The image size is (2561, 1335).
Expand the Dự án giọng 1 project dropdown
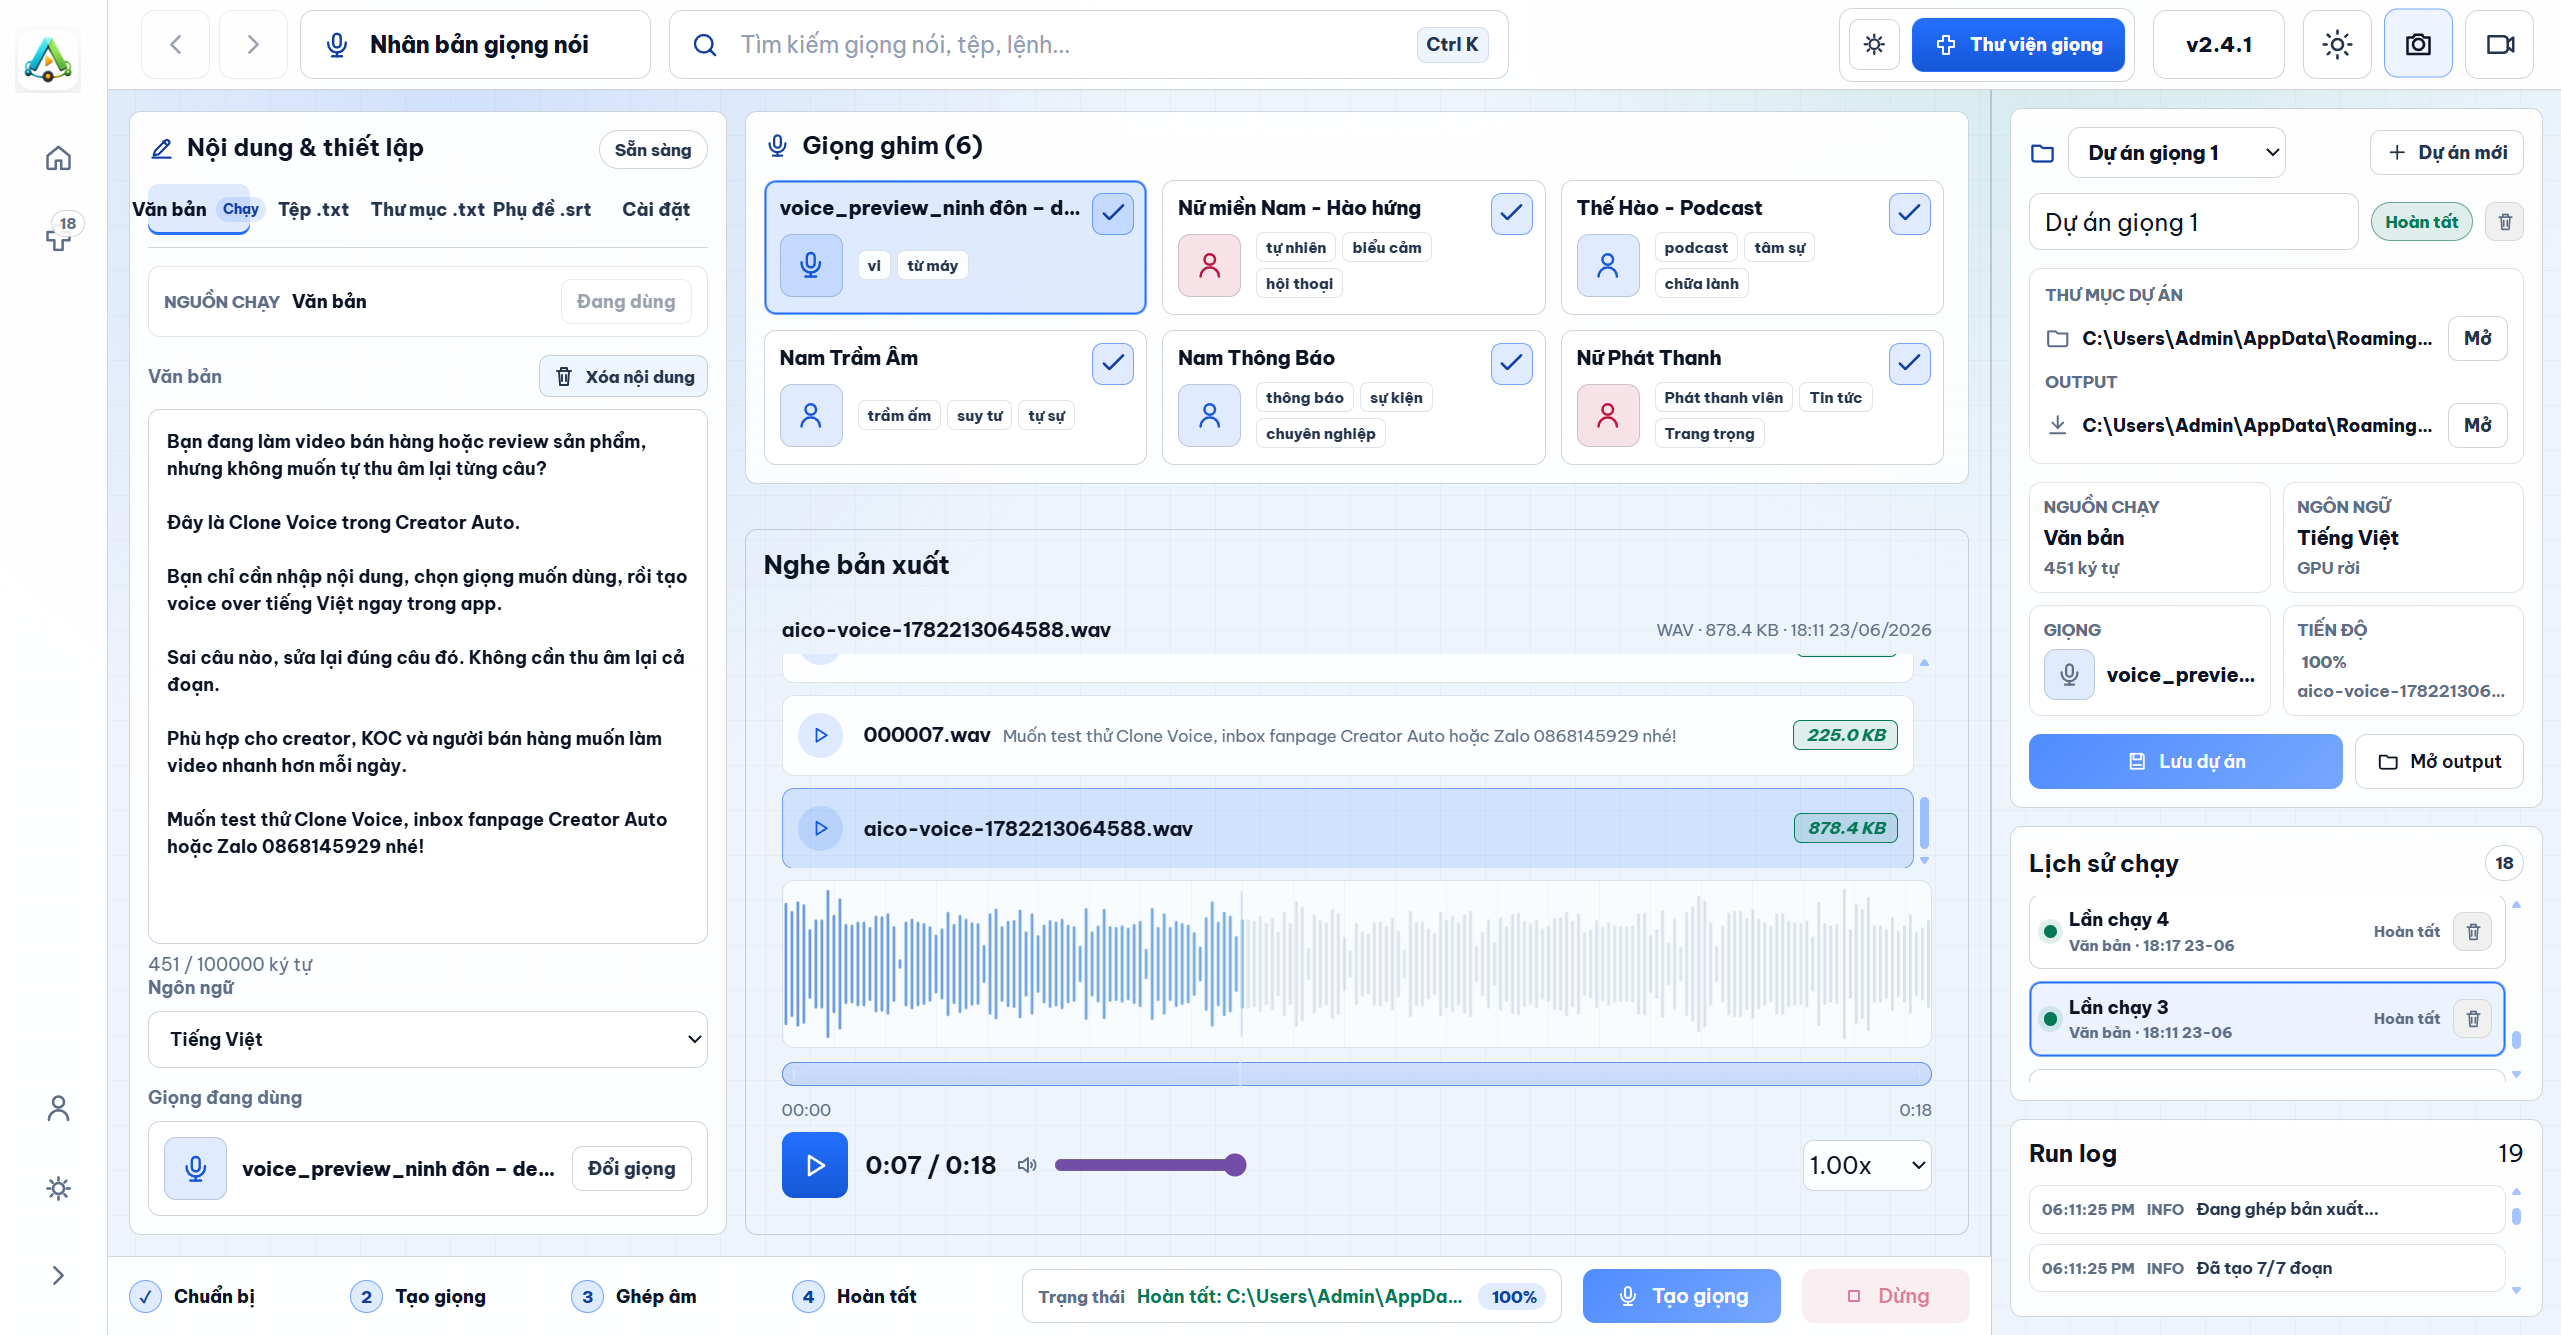pyautogui.click(x=2176, y=152)
